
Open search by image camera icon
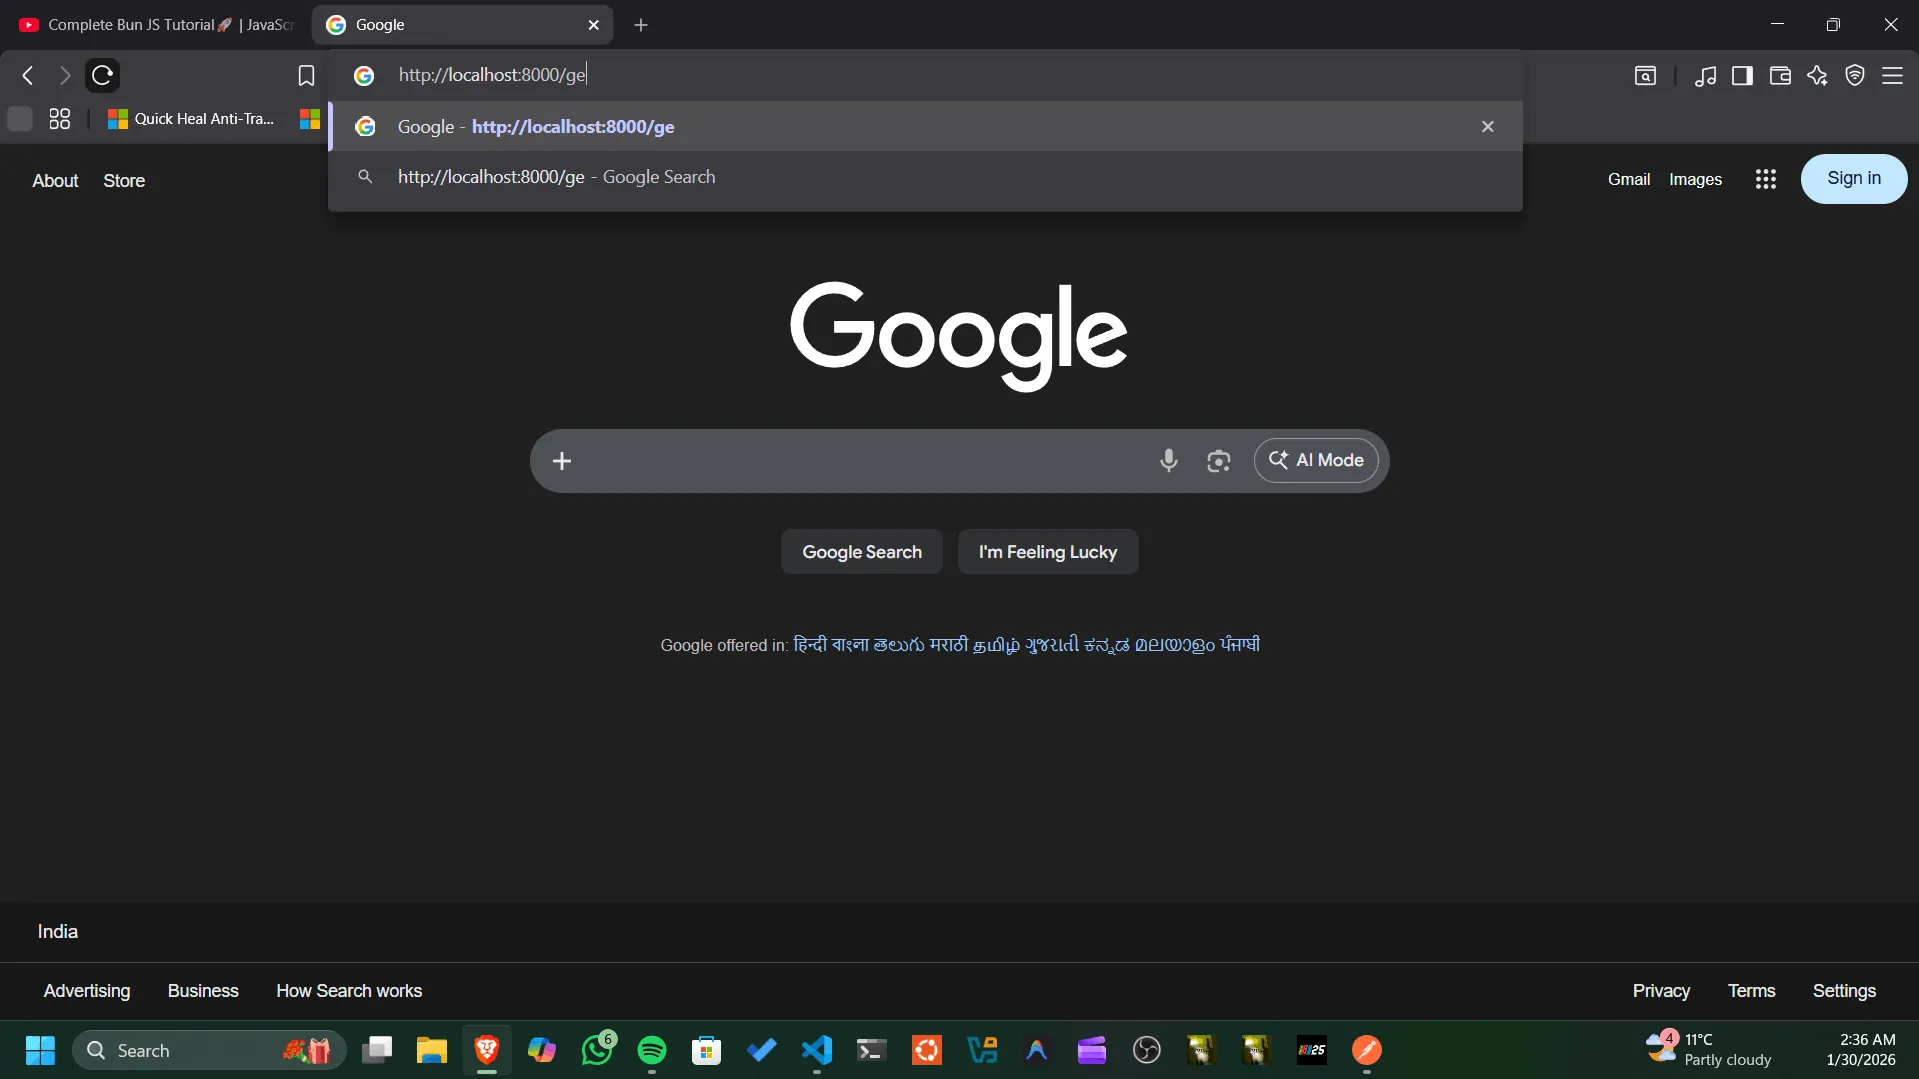point(1218,461)
